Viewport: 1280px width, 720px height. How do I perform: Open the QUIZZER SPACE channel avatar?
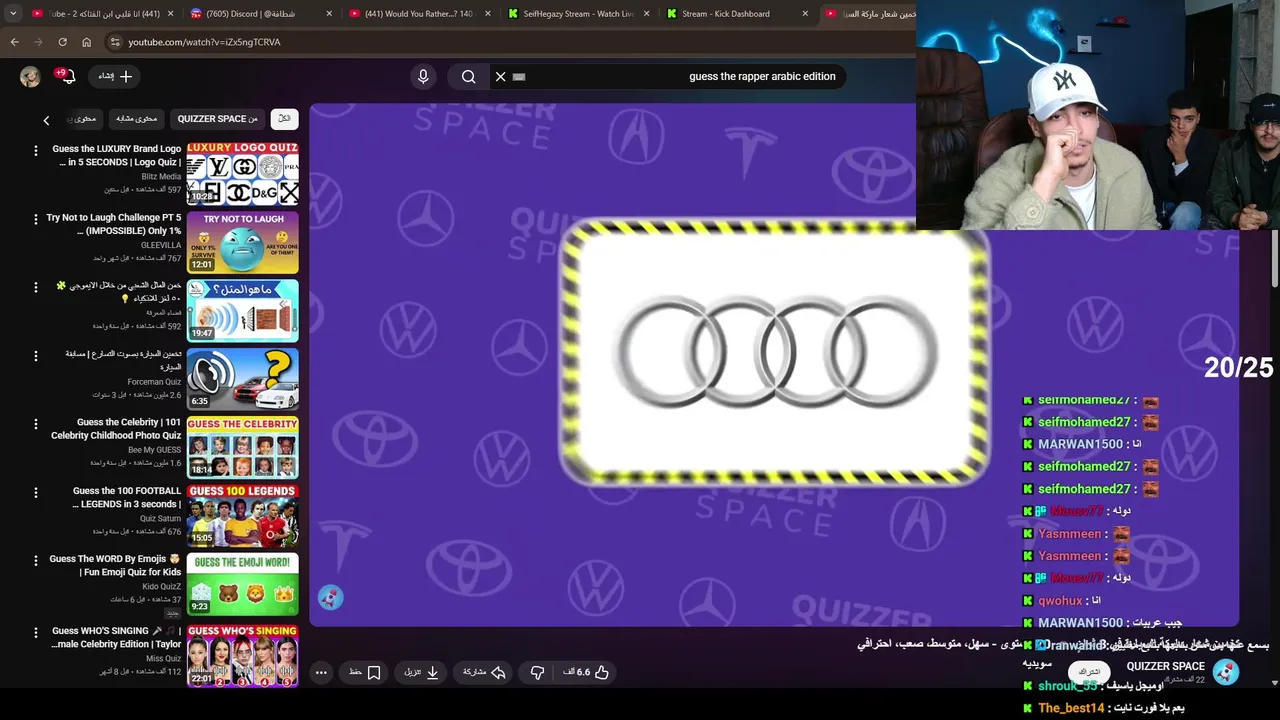point(1227,672)
